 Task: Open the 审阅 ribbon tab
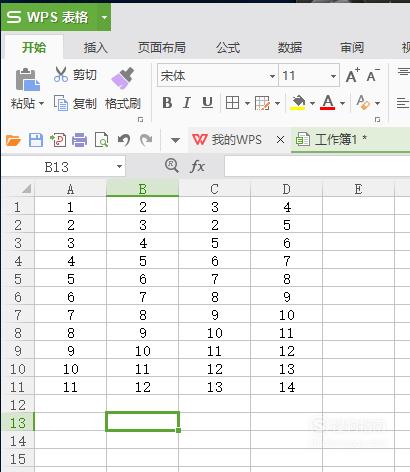point(352,47)
